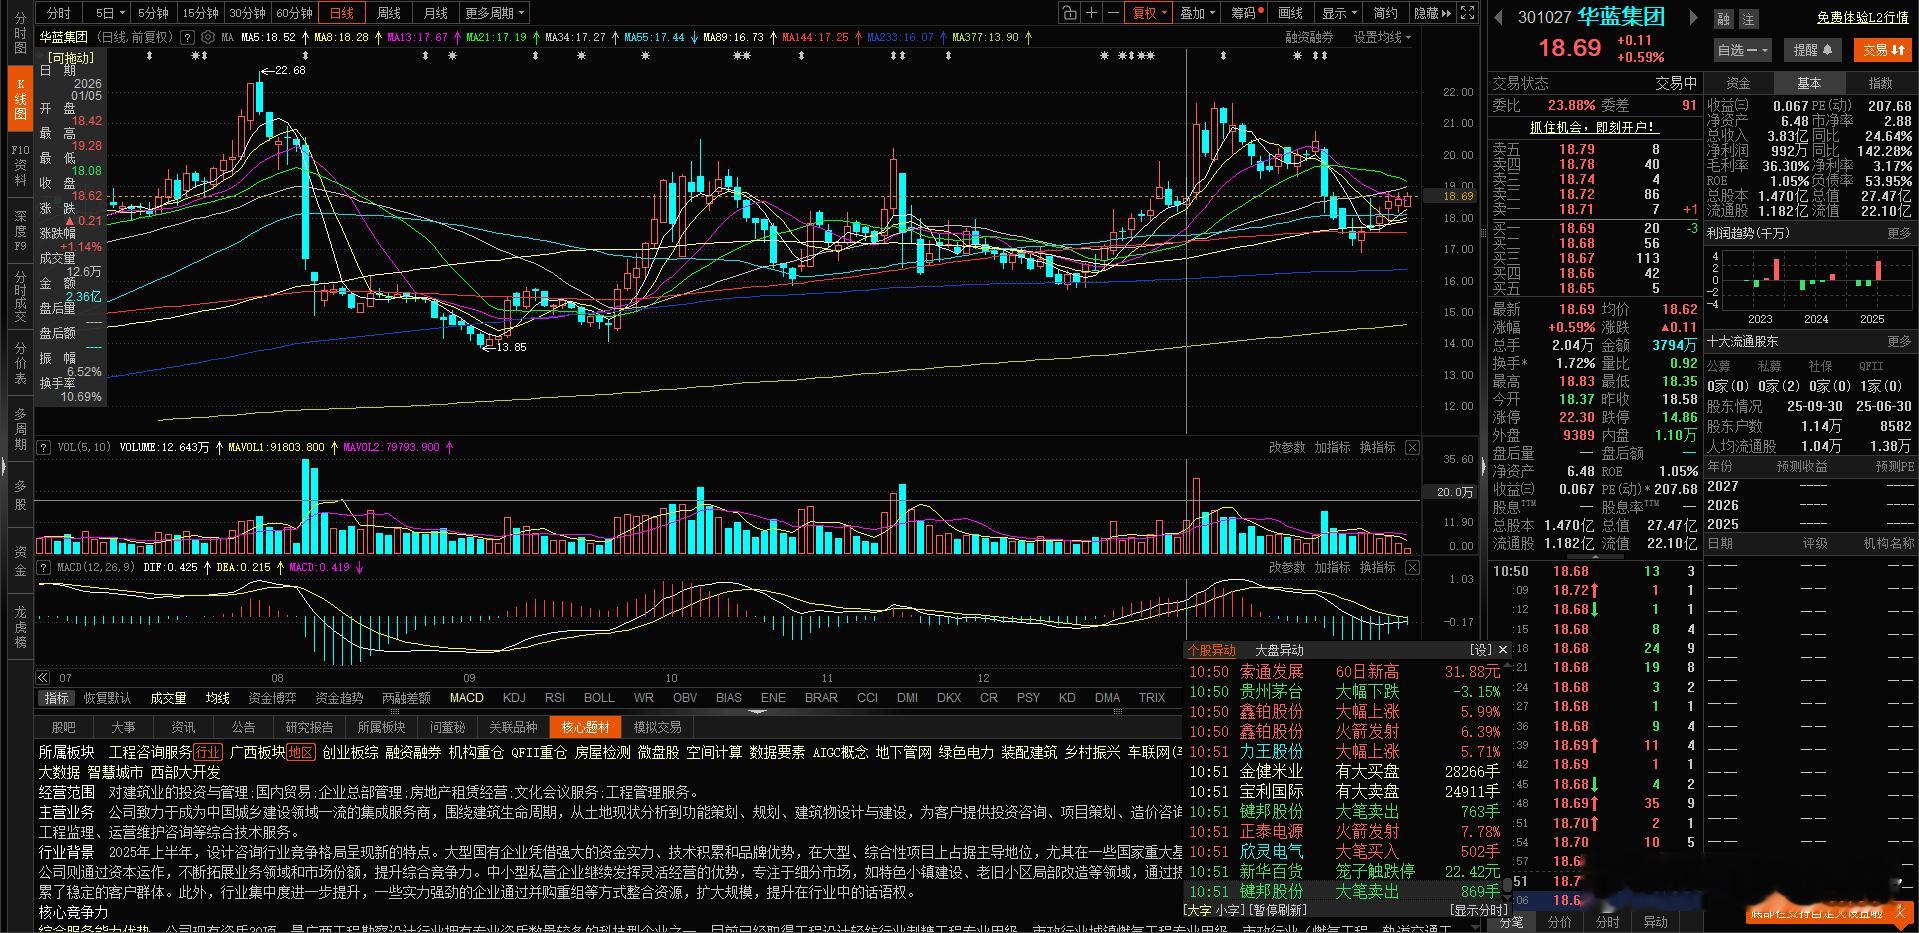Open price alerts with the 提醒 bell icon
This screenshot has width=1919, height=933.
coord(1812,49)
